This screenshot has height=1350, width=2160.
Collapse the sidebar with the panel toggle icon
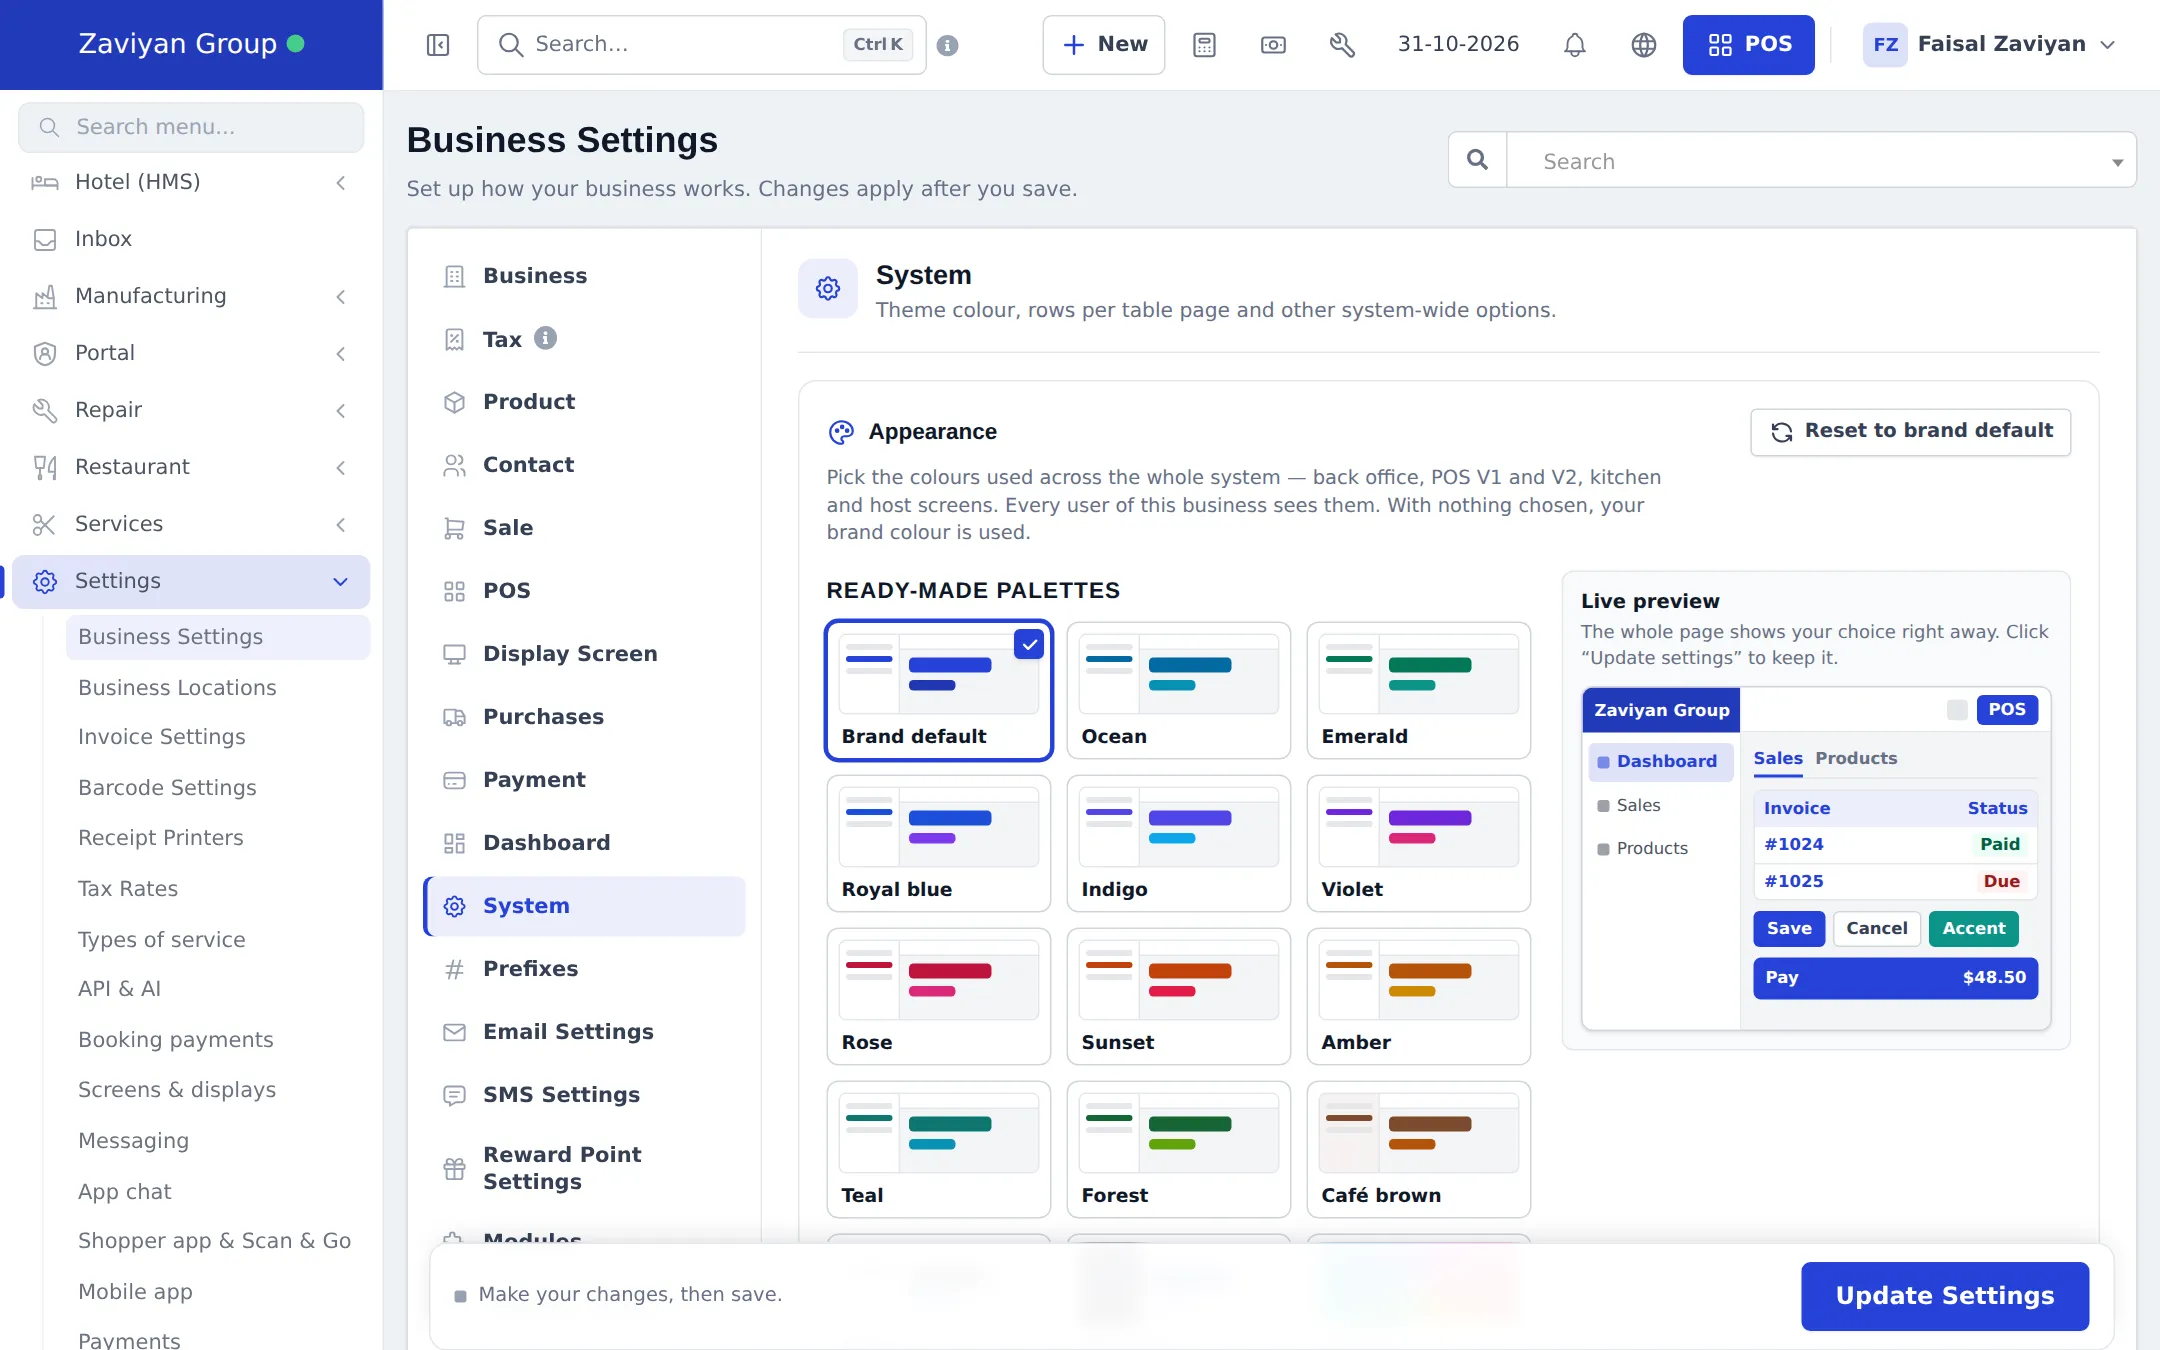(x=438, y=45)
